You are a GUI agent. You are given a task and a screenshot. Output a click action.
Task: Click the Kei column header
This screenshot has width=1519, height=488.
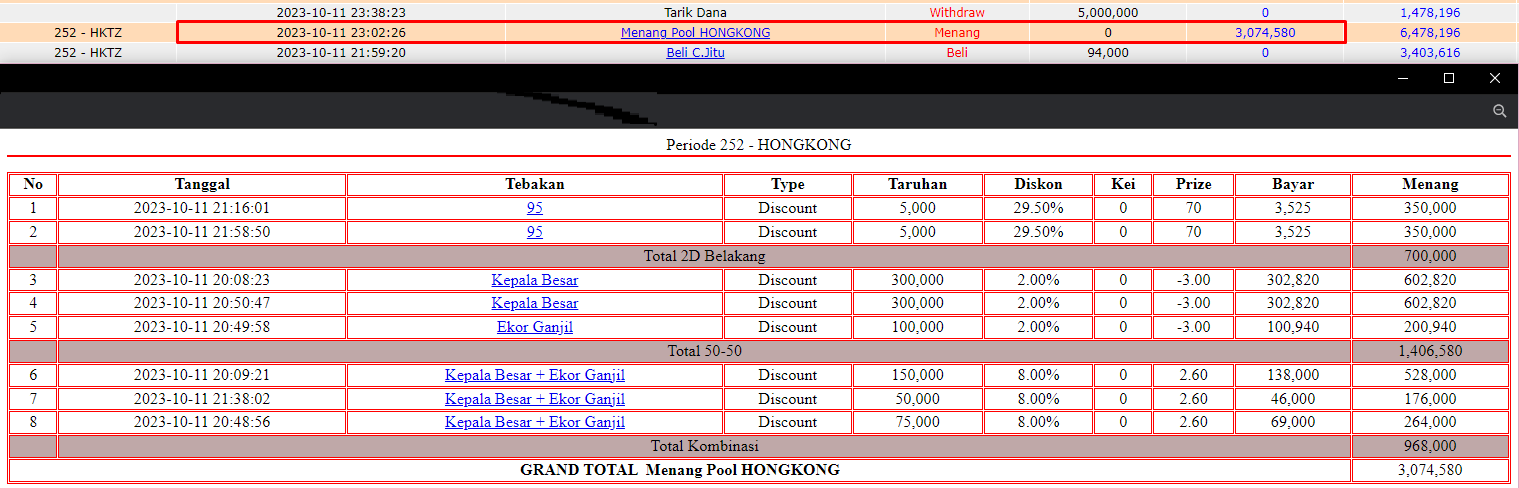(1123, 184)
